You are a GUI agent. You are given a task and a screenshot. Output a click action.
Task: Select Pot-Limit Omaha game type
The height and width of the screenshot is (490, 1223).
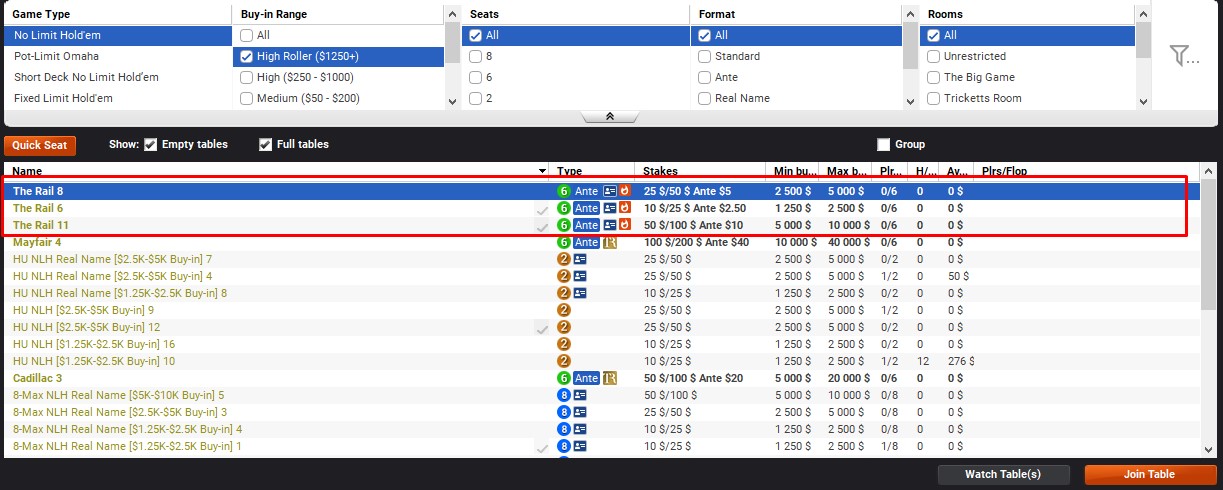(x=56, y=56)
